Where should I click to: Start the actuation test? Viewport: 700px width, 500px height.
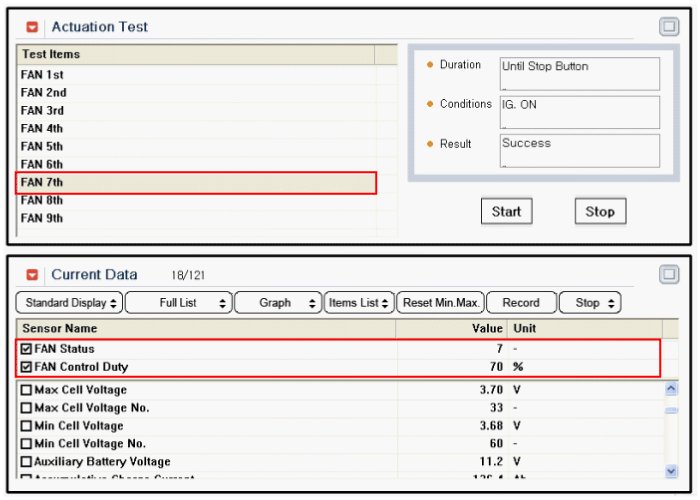point(506,211)
